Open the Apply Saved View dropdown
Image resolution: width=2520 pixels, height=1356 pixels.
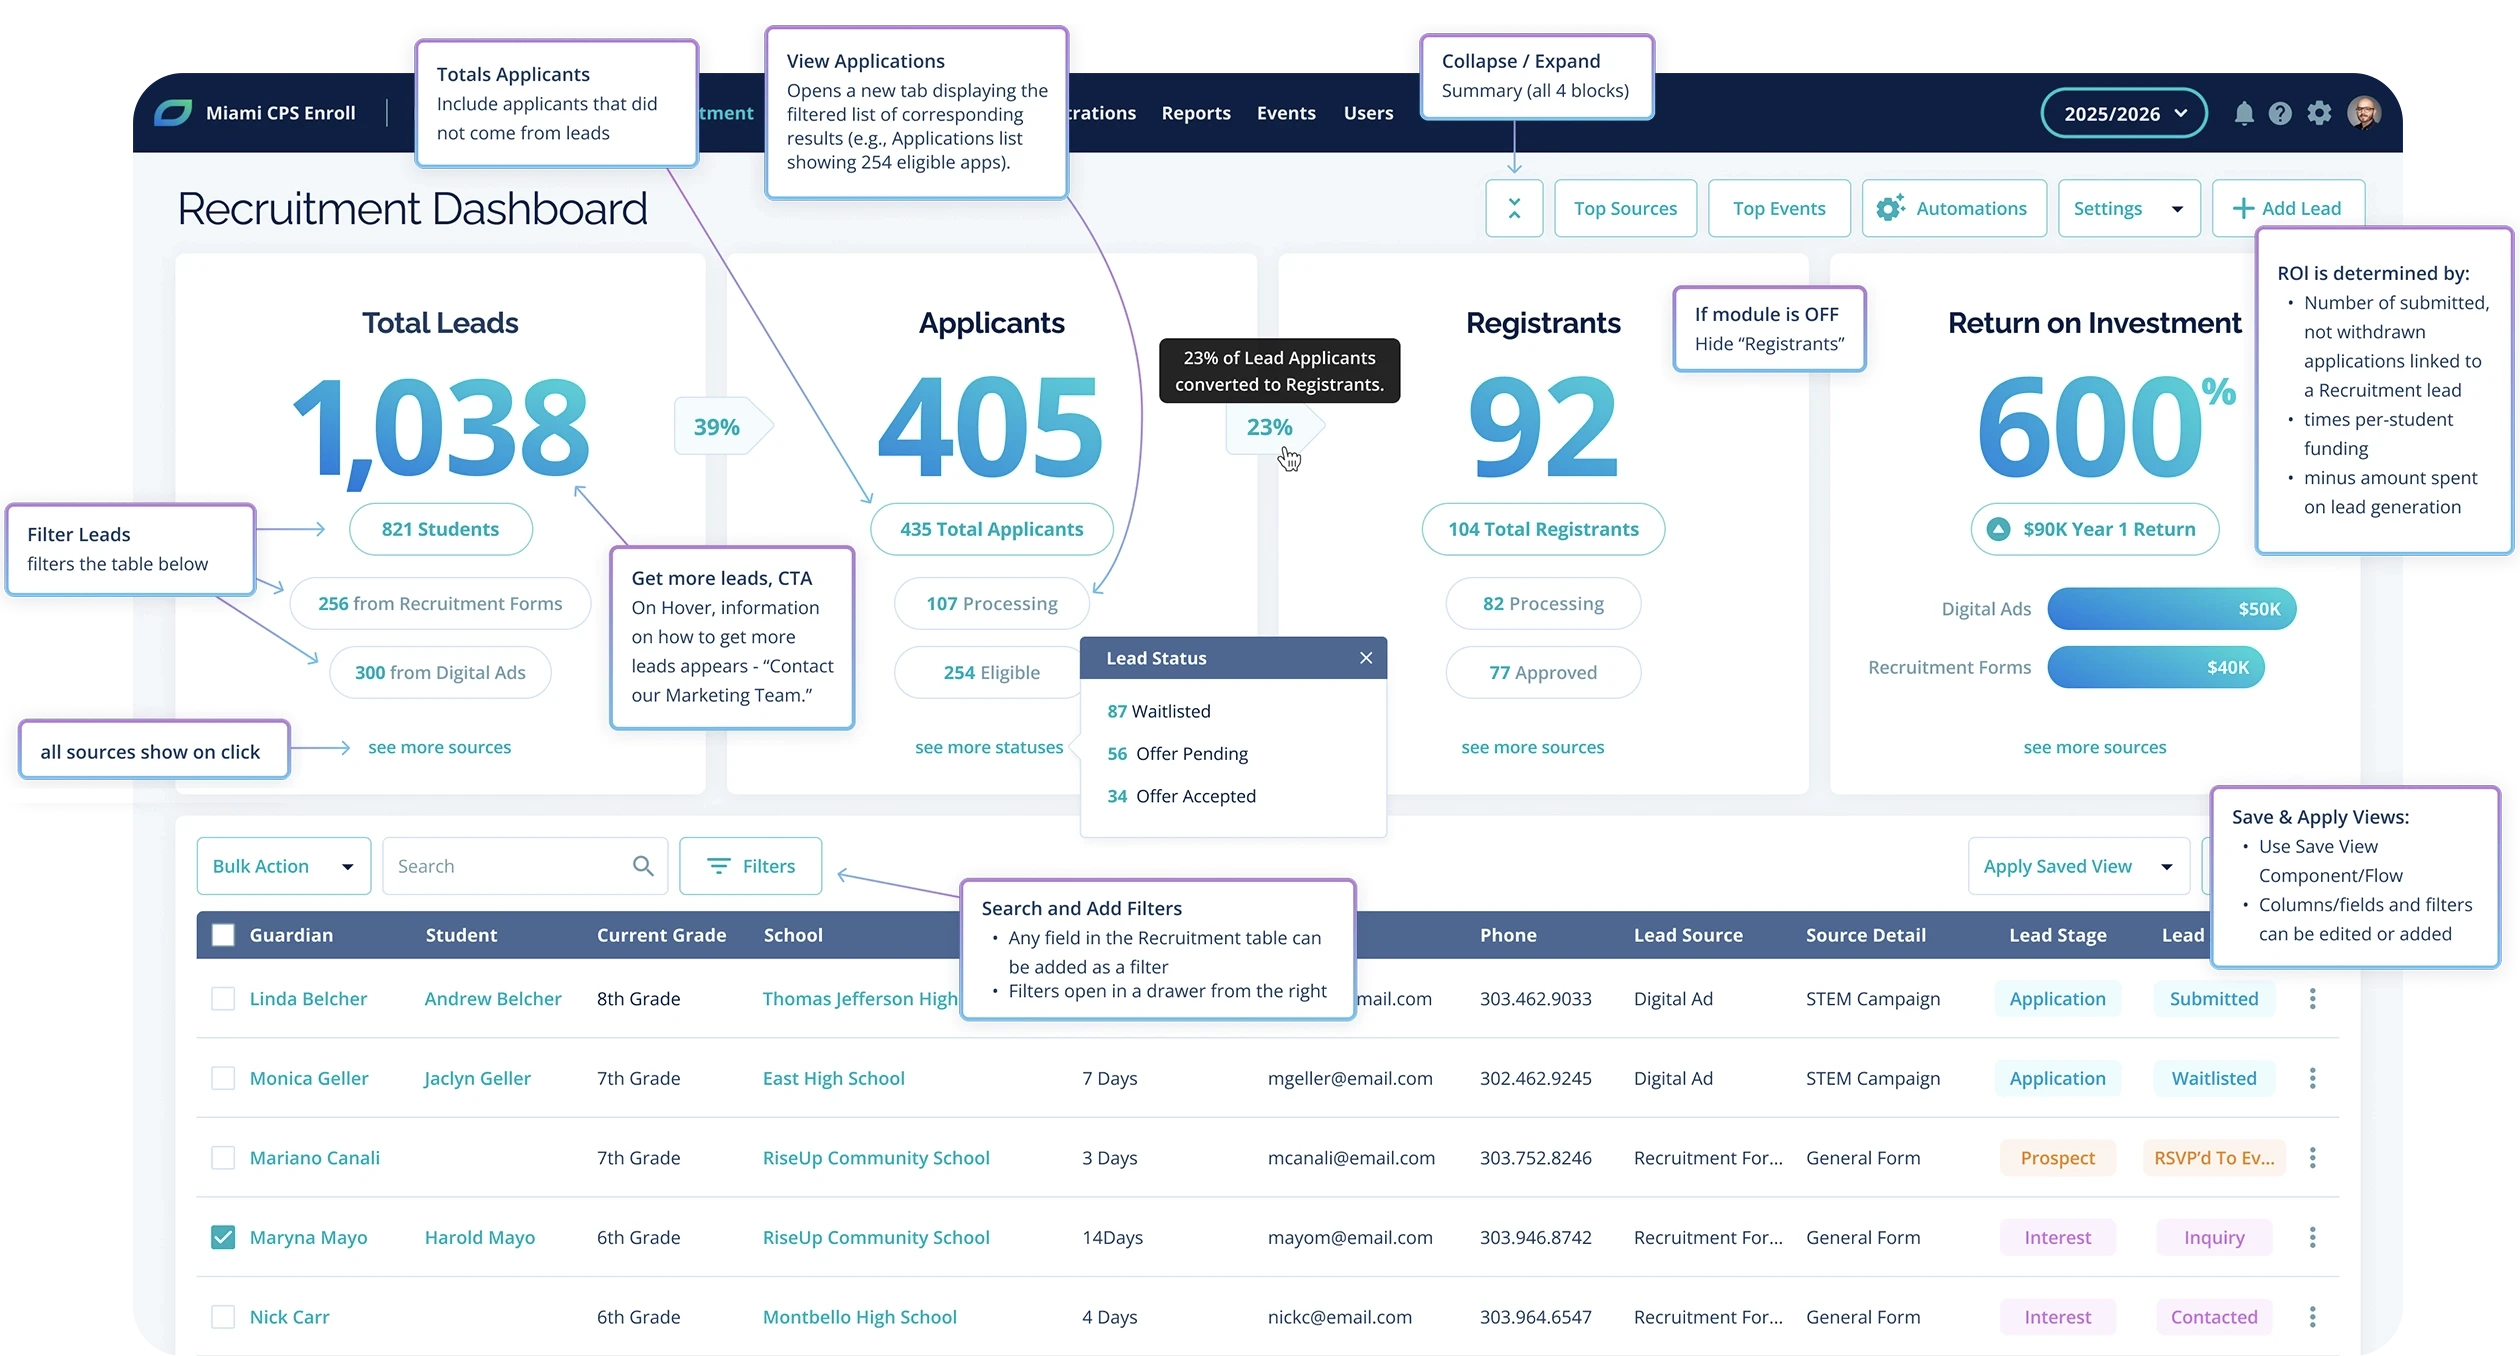pos(2077,866)
